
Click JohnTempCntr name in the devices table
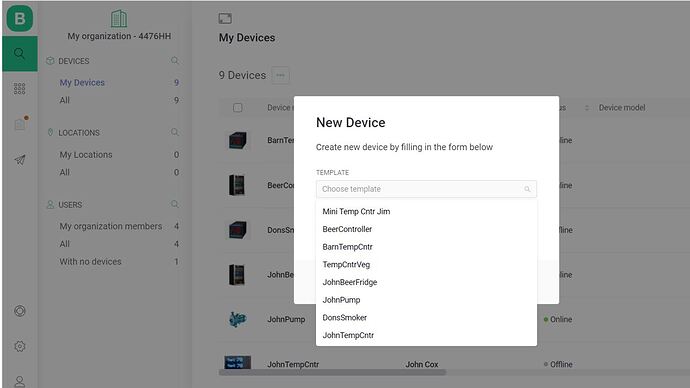point(293,364)
